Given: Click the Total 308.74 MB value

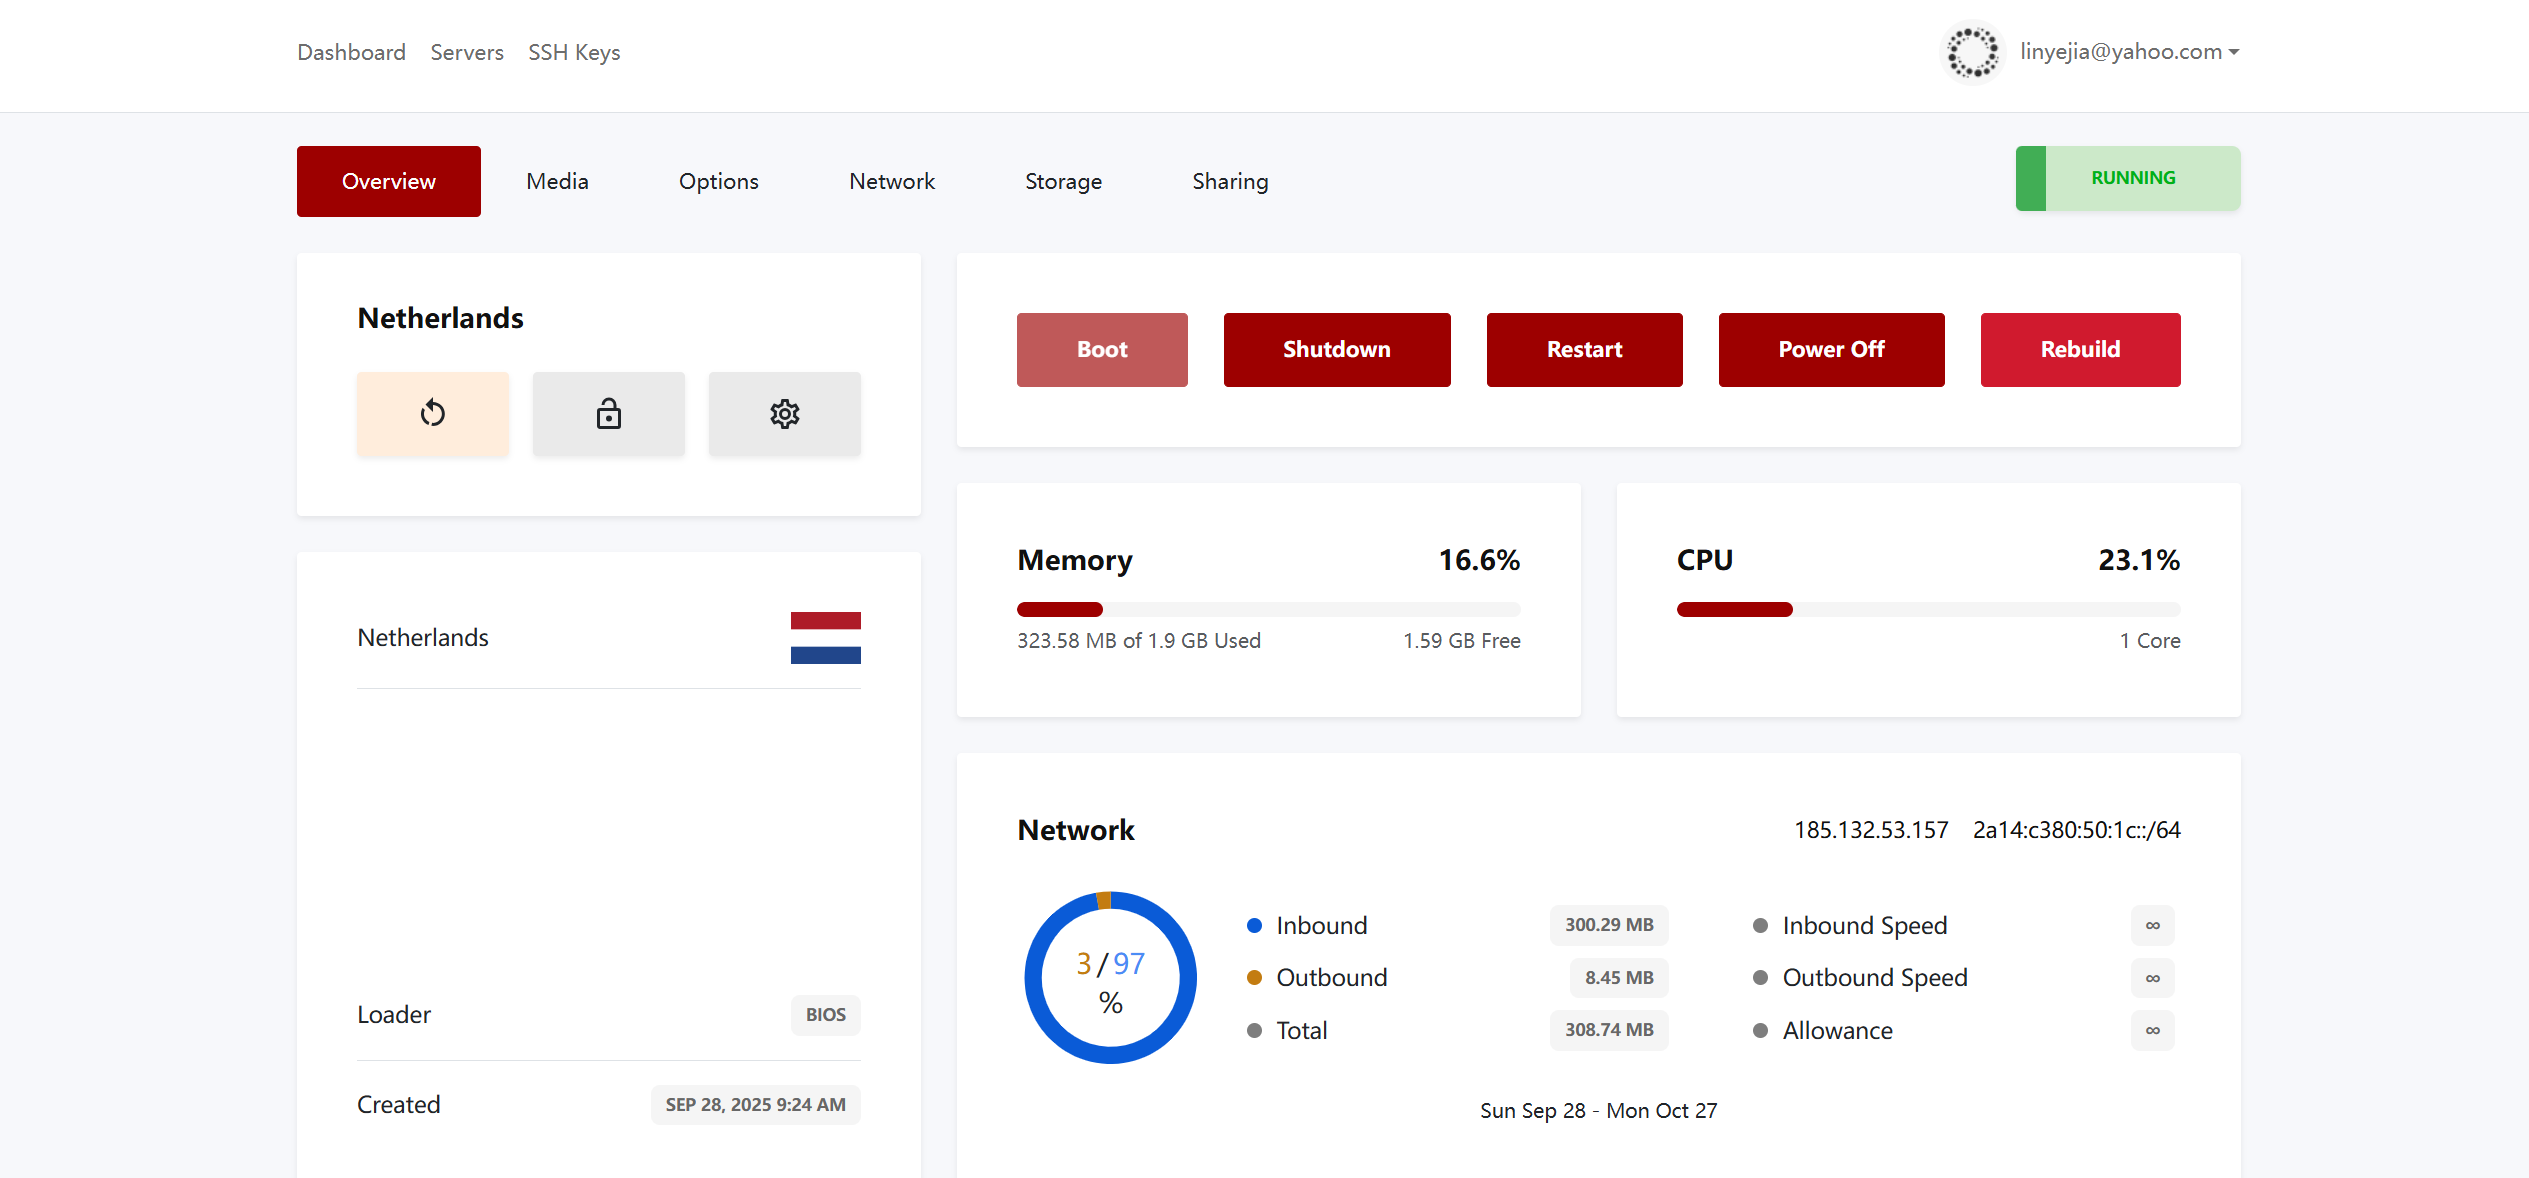Looking at the screenshot, I should 1609,1030.
